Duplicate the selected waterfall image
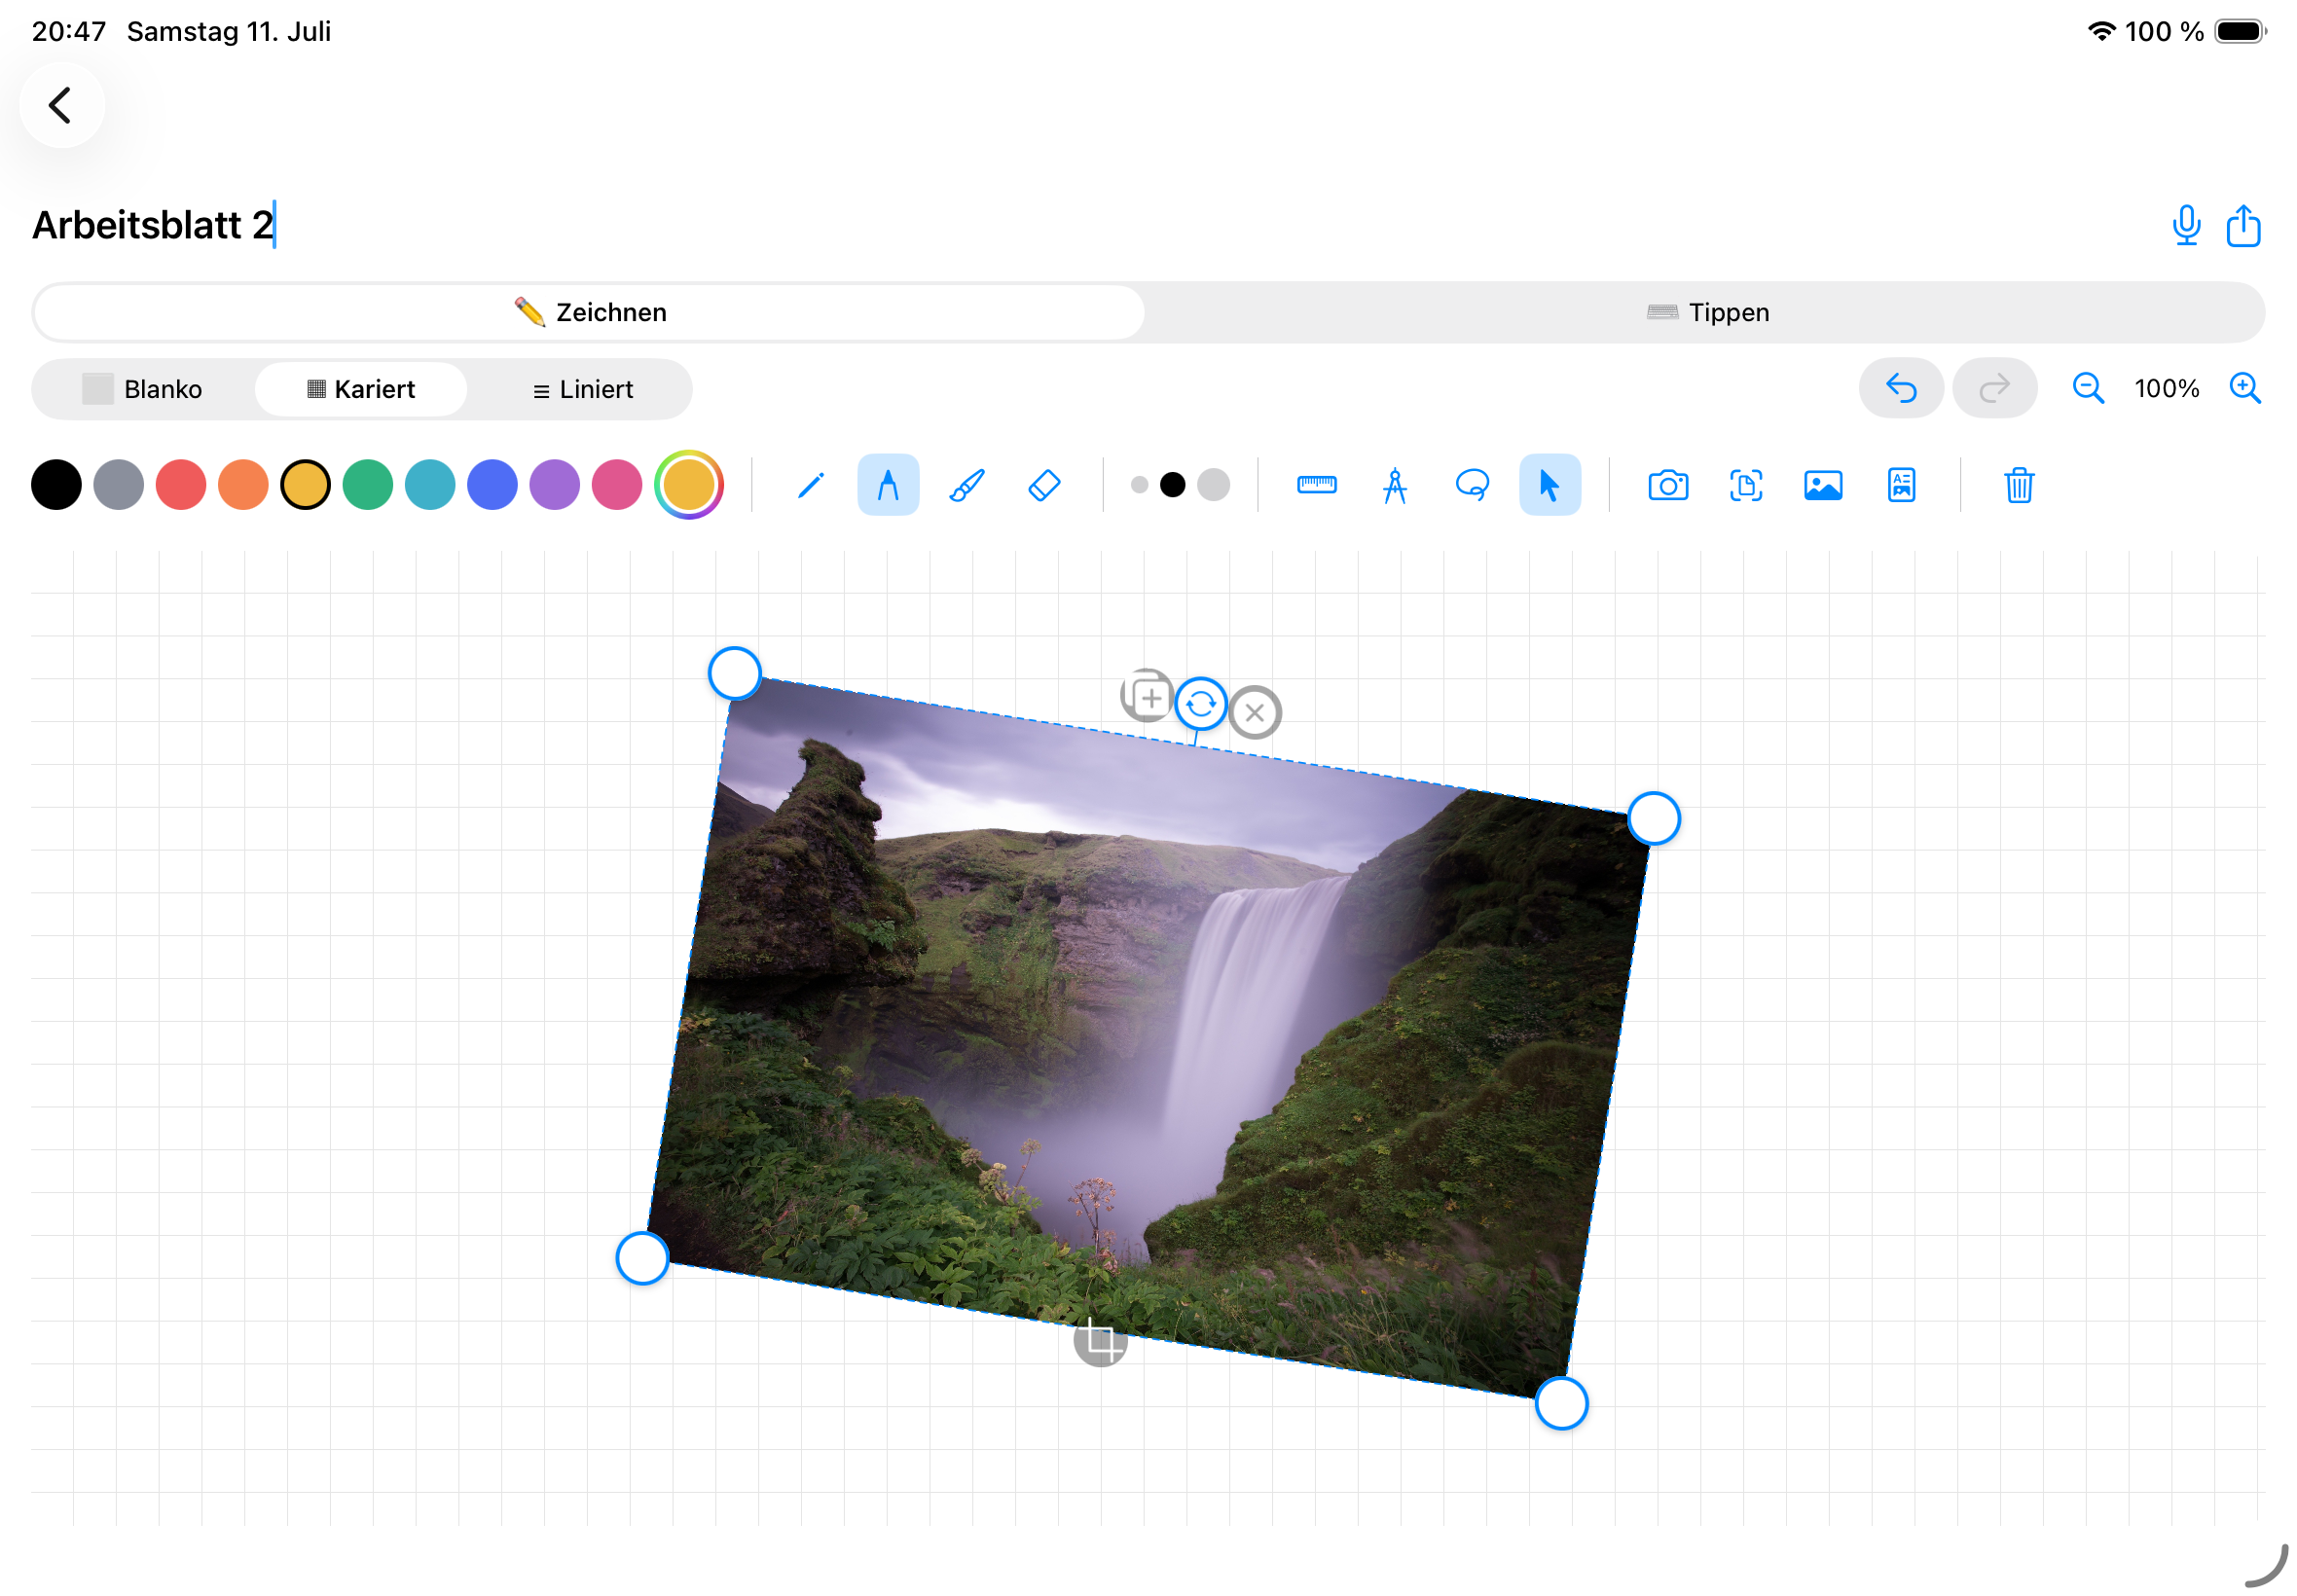The height and width of the screenshot is (1596, 2297). (x=1147, y=696)
